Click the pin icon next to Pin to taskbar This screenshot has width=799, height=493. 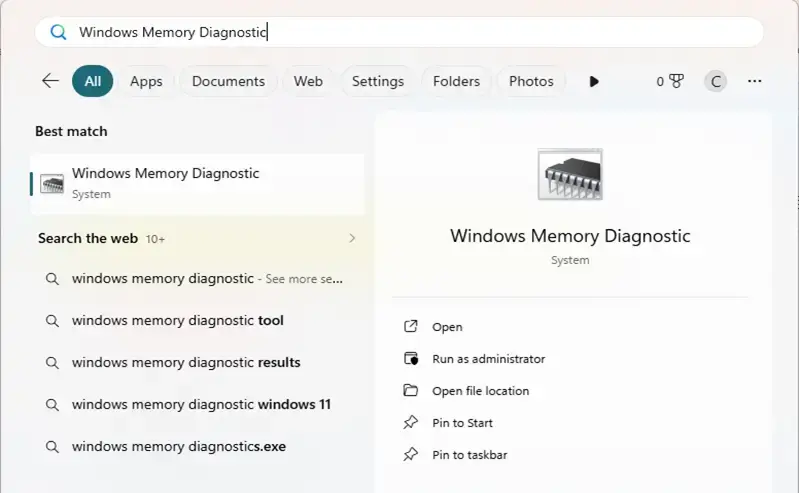point(411,454)
